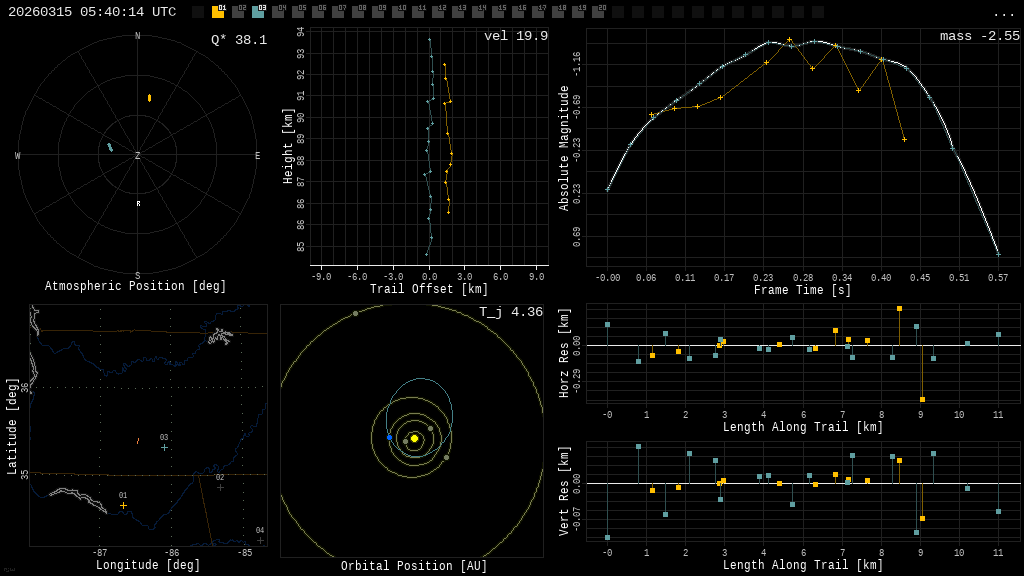
Task: Select station 10 box in top bar
Action: pyautogui.click(x=398, y=12)
